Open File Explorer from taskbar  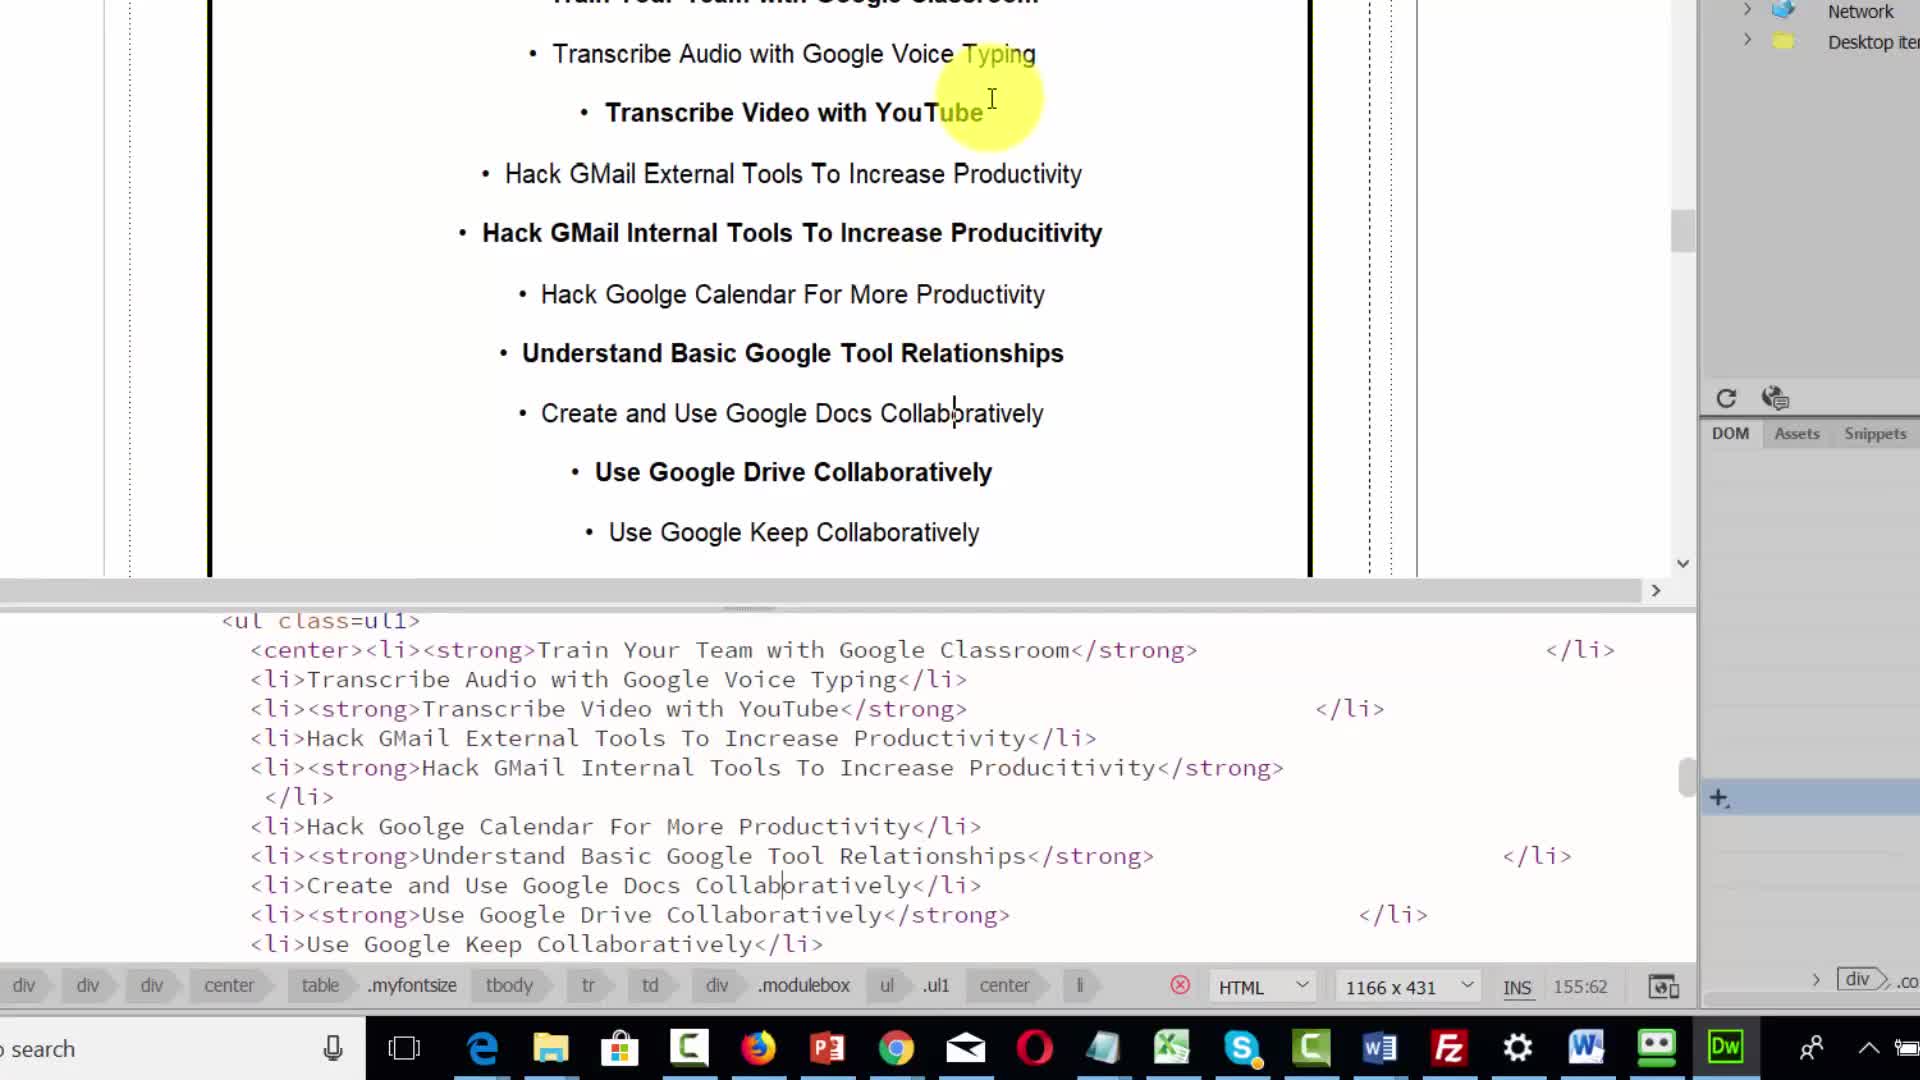point(551,1048)
